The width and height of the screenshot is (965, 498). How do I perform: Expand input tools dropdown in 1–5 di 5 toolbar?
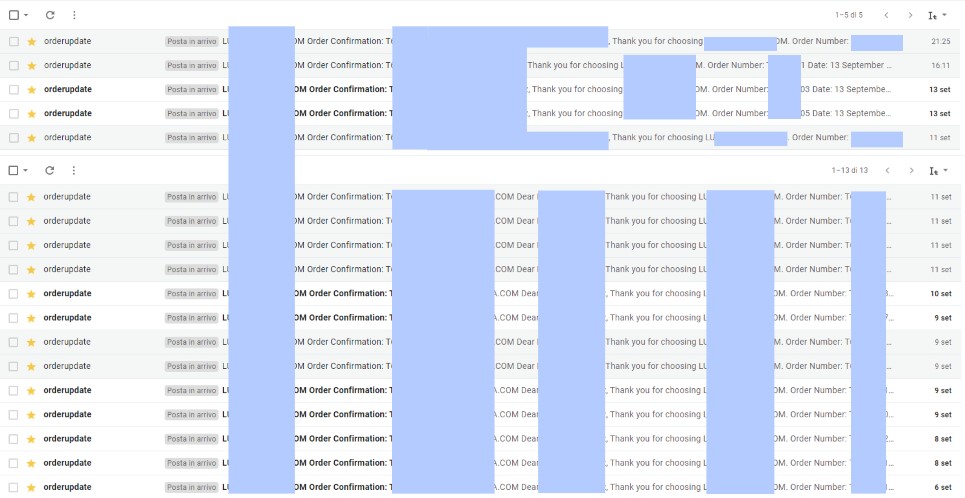[x=945, y=15]
